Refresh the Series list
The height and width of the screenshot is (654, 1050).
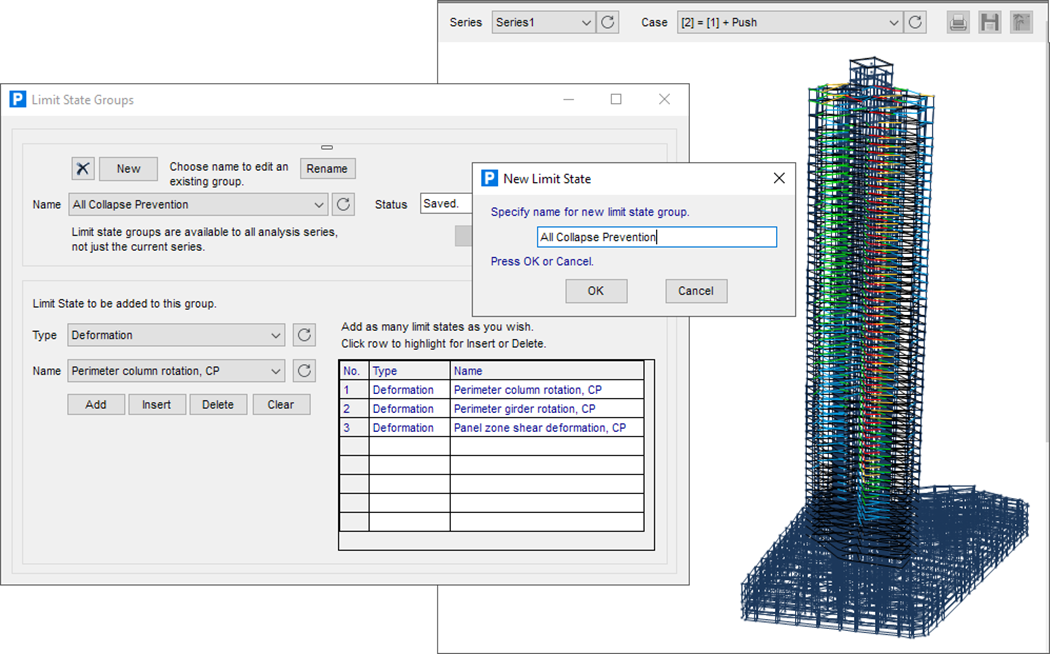click(608, 22)
